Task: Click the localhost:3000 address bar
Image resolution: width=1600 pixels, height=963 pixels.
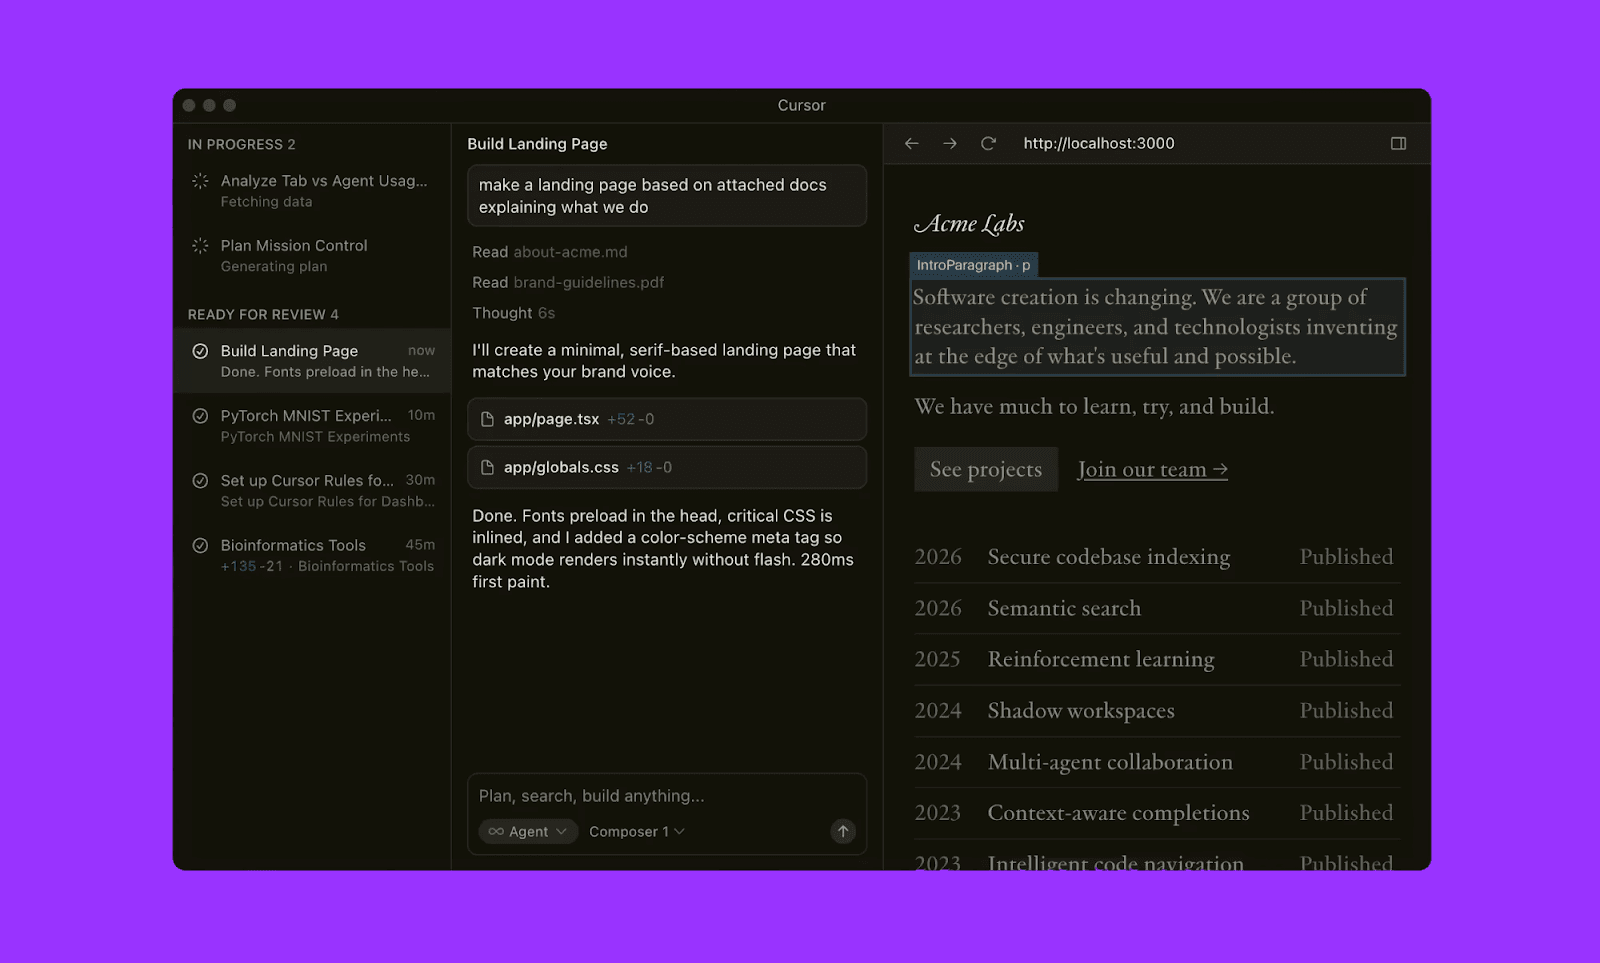Action: click(1098, 143)
